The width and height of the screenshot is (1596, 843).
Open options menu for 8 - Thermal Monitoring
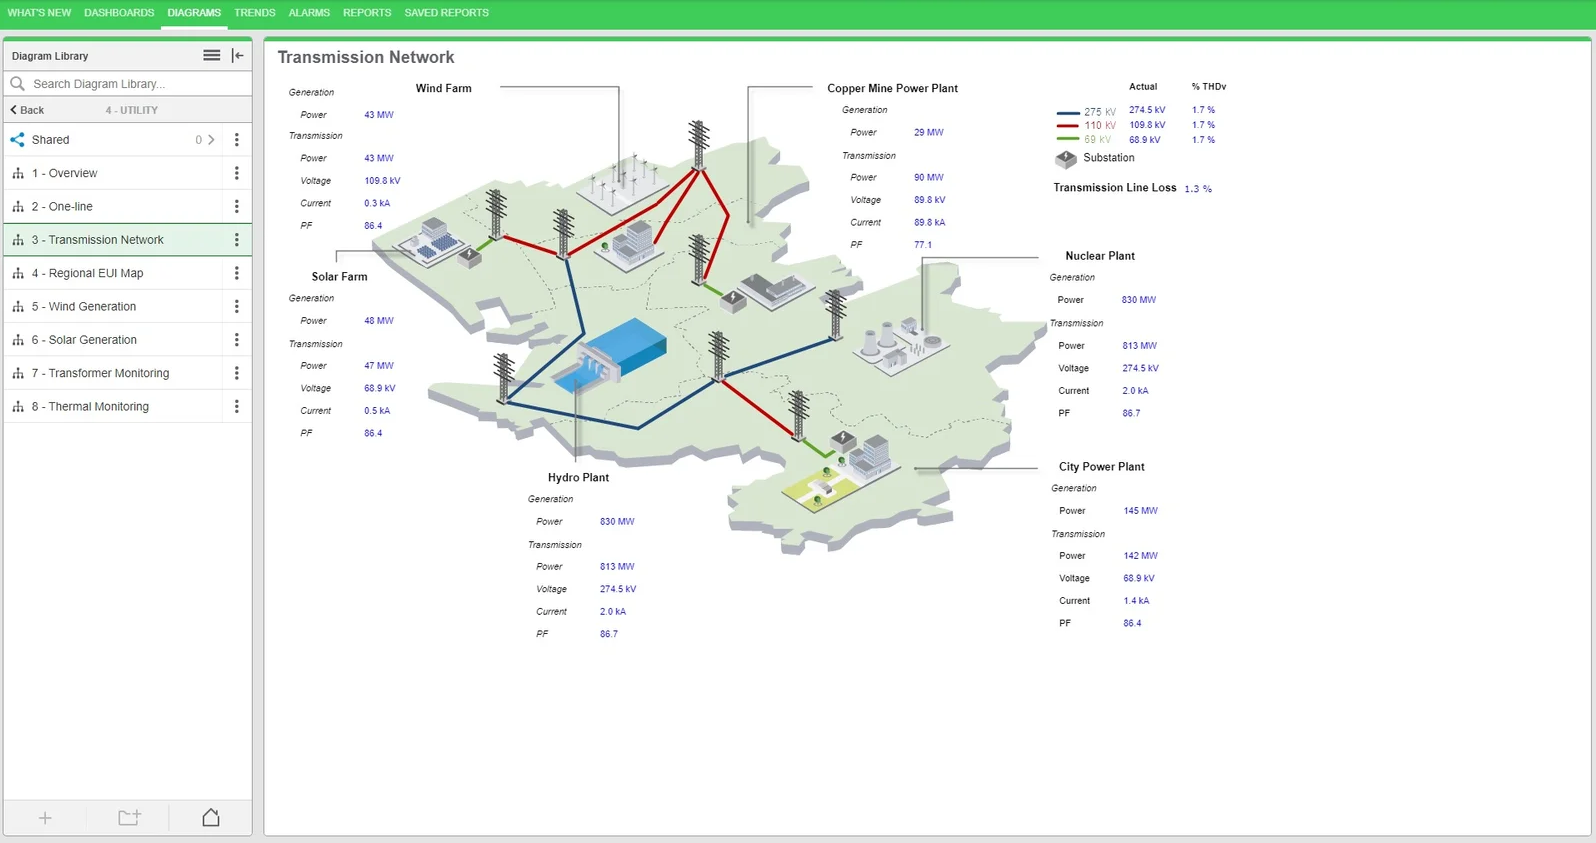(x=237, y=407)
